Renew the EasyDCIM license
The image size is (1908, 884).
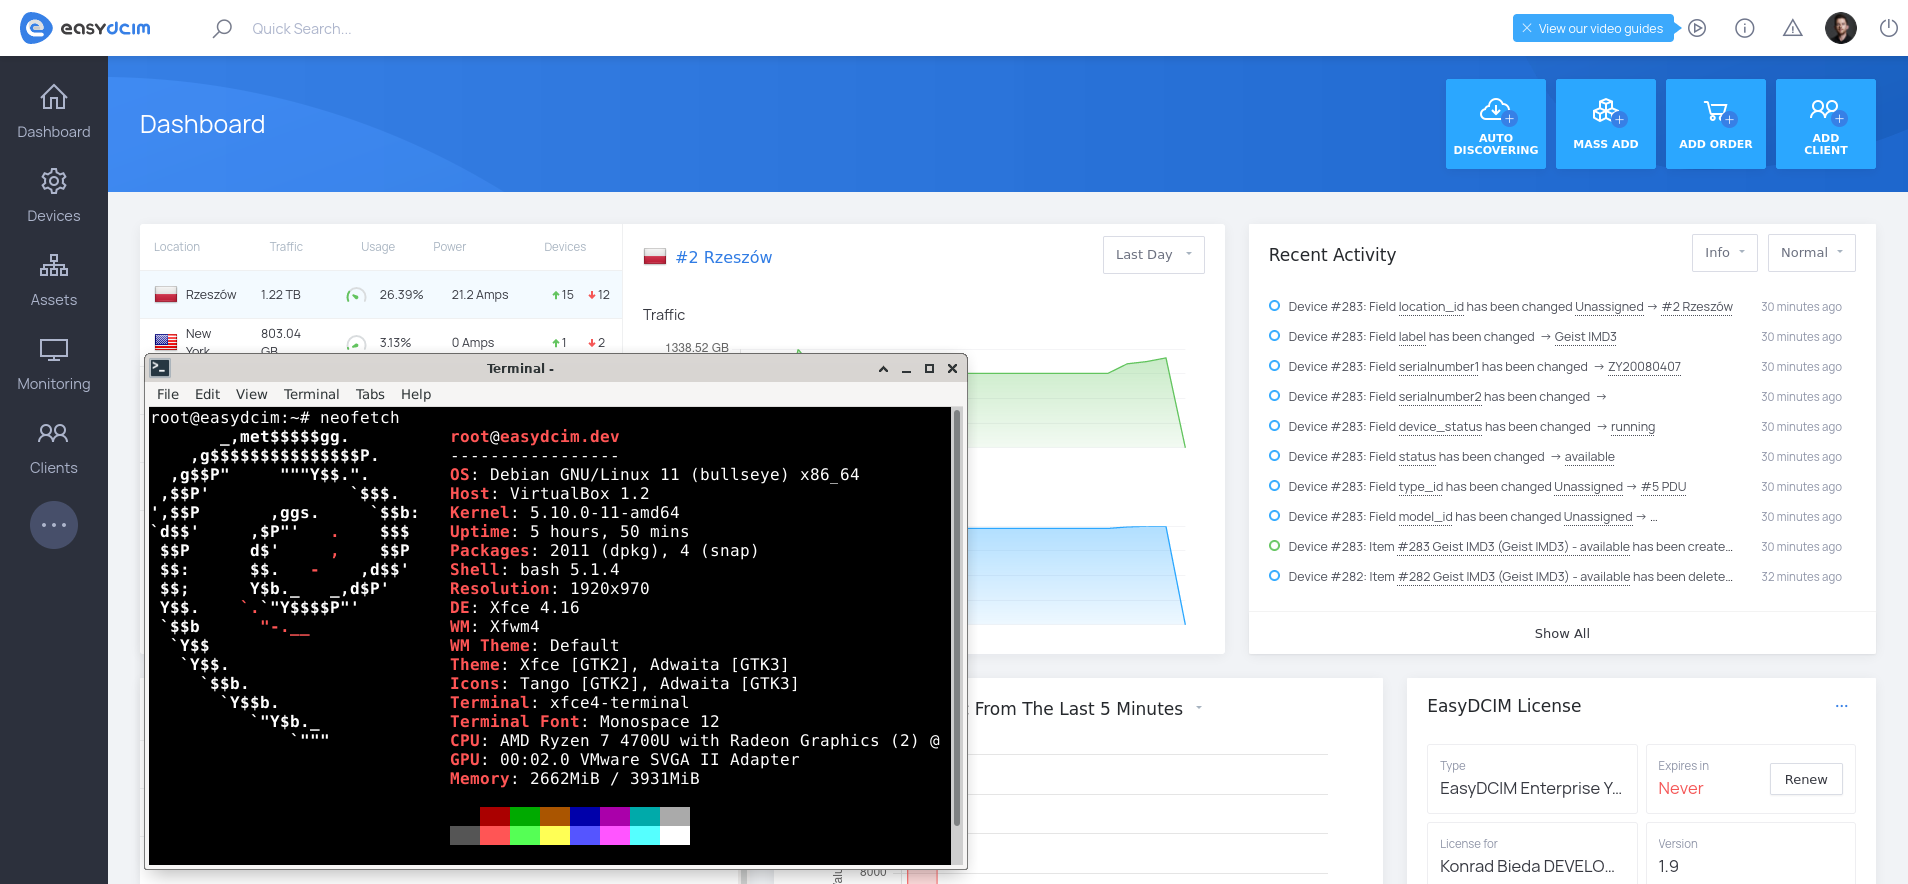(x=1806, y=779)
